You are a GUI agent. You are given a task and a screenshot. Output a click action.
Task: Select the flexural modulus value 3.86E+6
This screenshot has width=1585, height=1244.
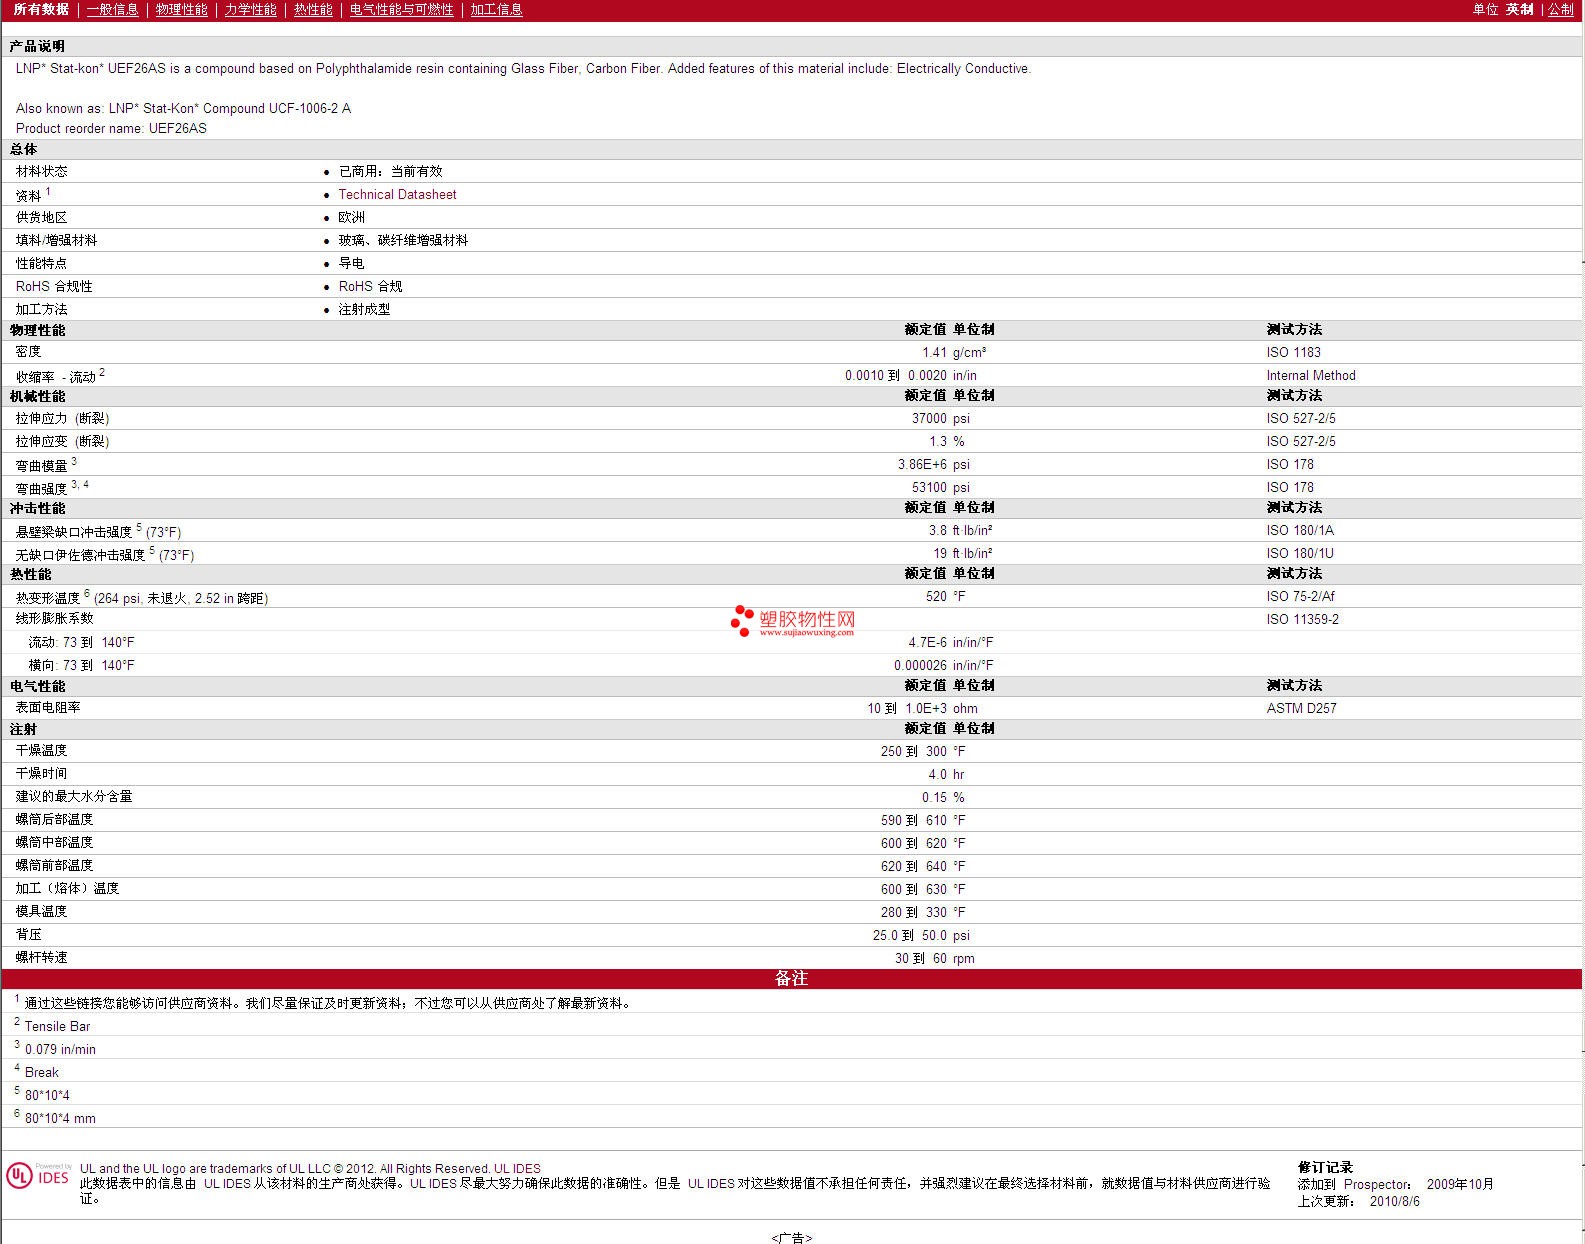coord(922,464)
